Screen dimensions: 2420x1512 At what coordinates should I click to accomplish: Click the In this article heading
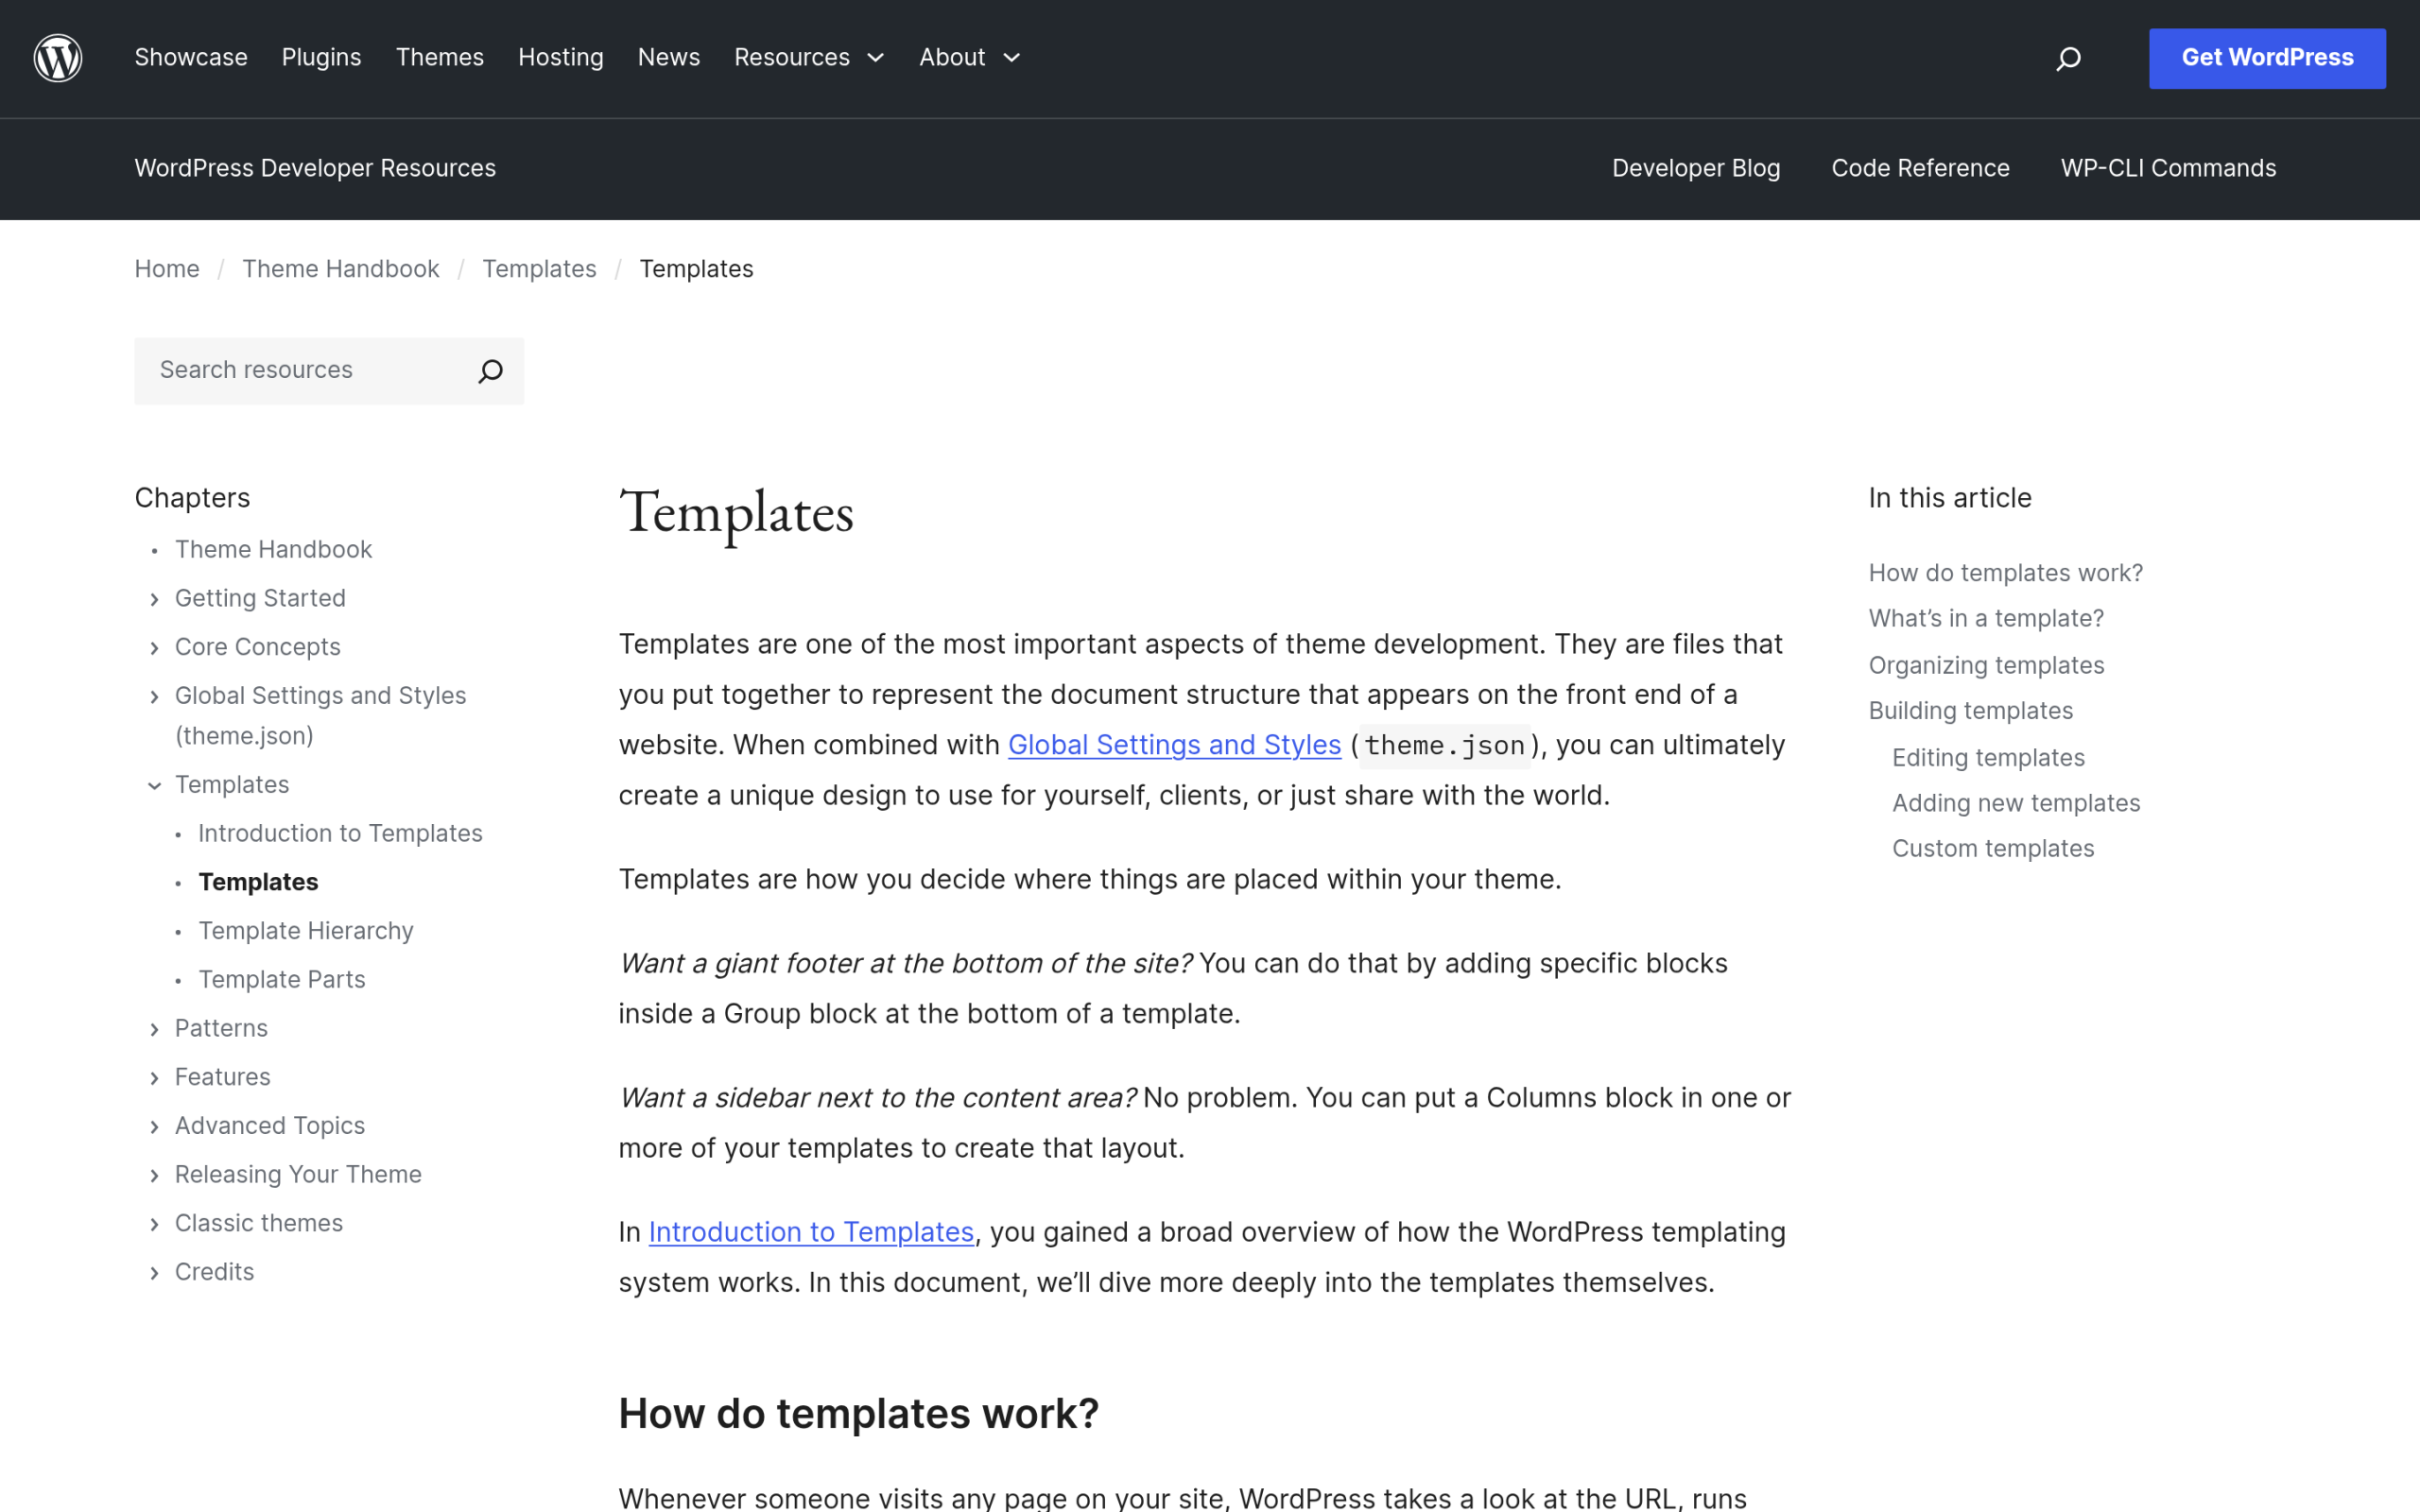[x=1949, y=498]
